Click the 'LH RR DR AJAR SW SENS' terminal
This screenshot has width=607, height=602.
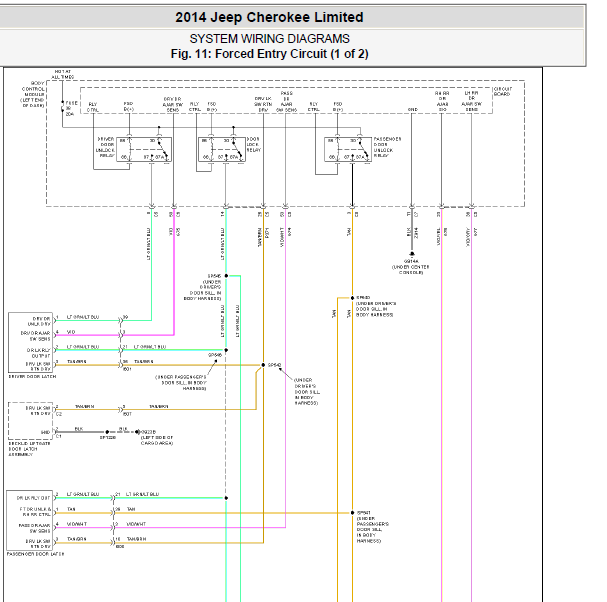(471, 101)
